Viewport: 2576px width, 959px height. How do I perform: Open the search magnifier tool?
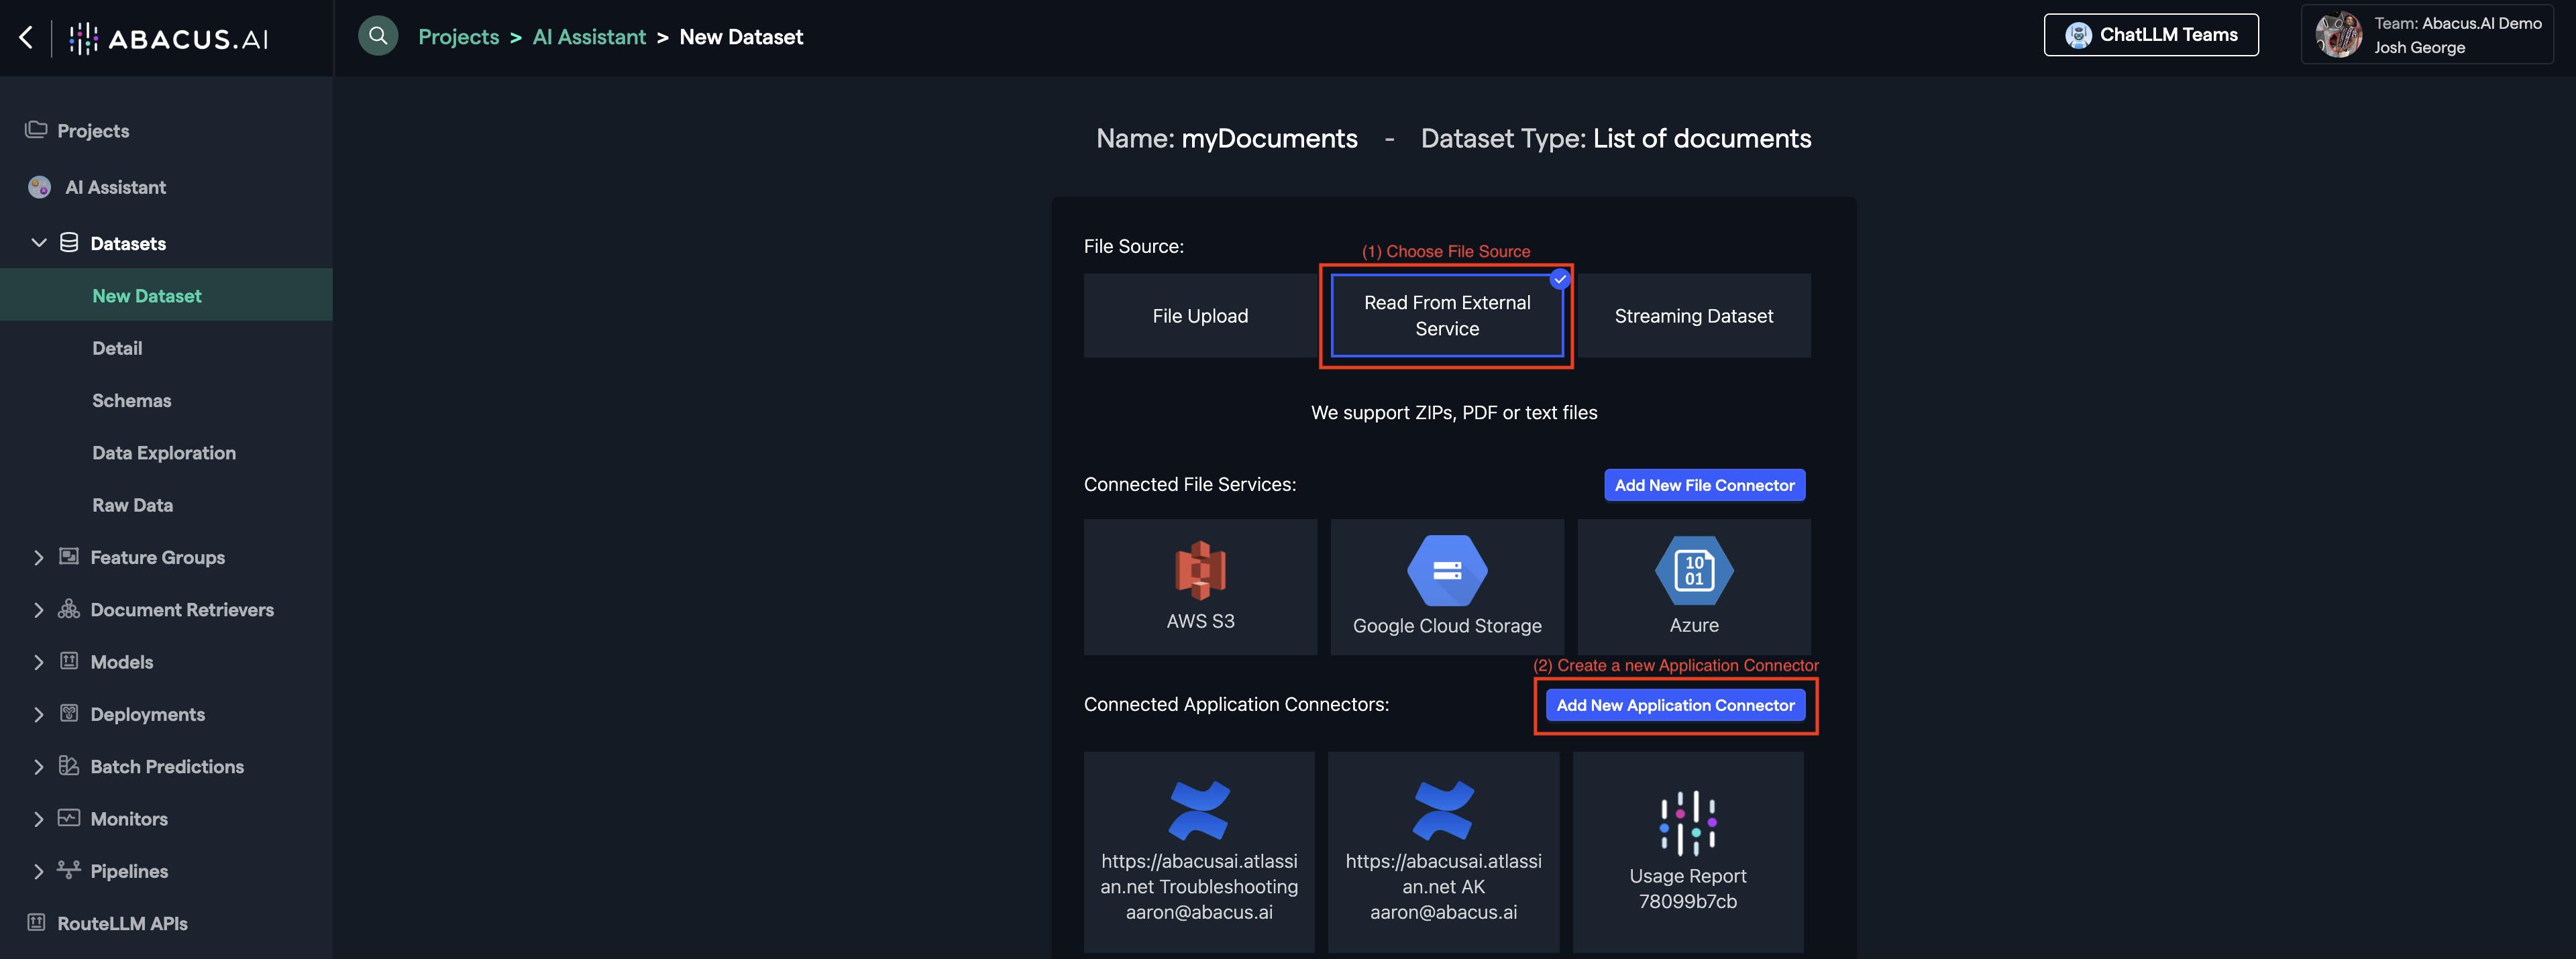coord(378,35)
